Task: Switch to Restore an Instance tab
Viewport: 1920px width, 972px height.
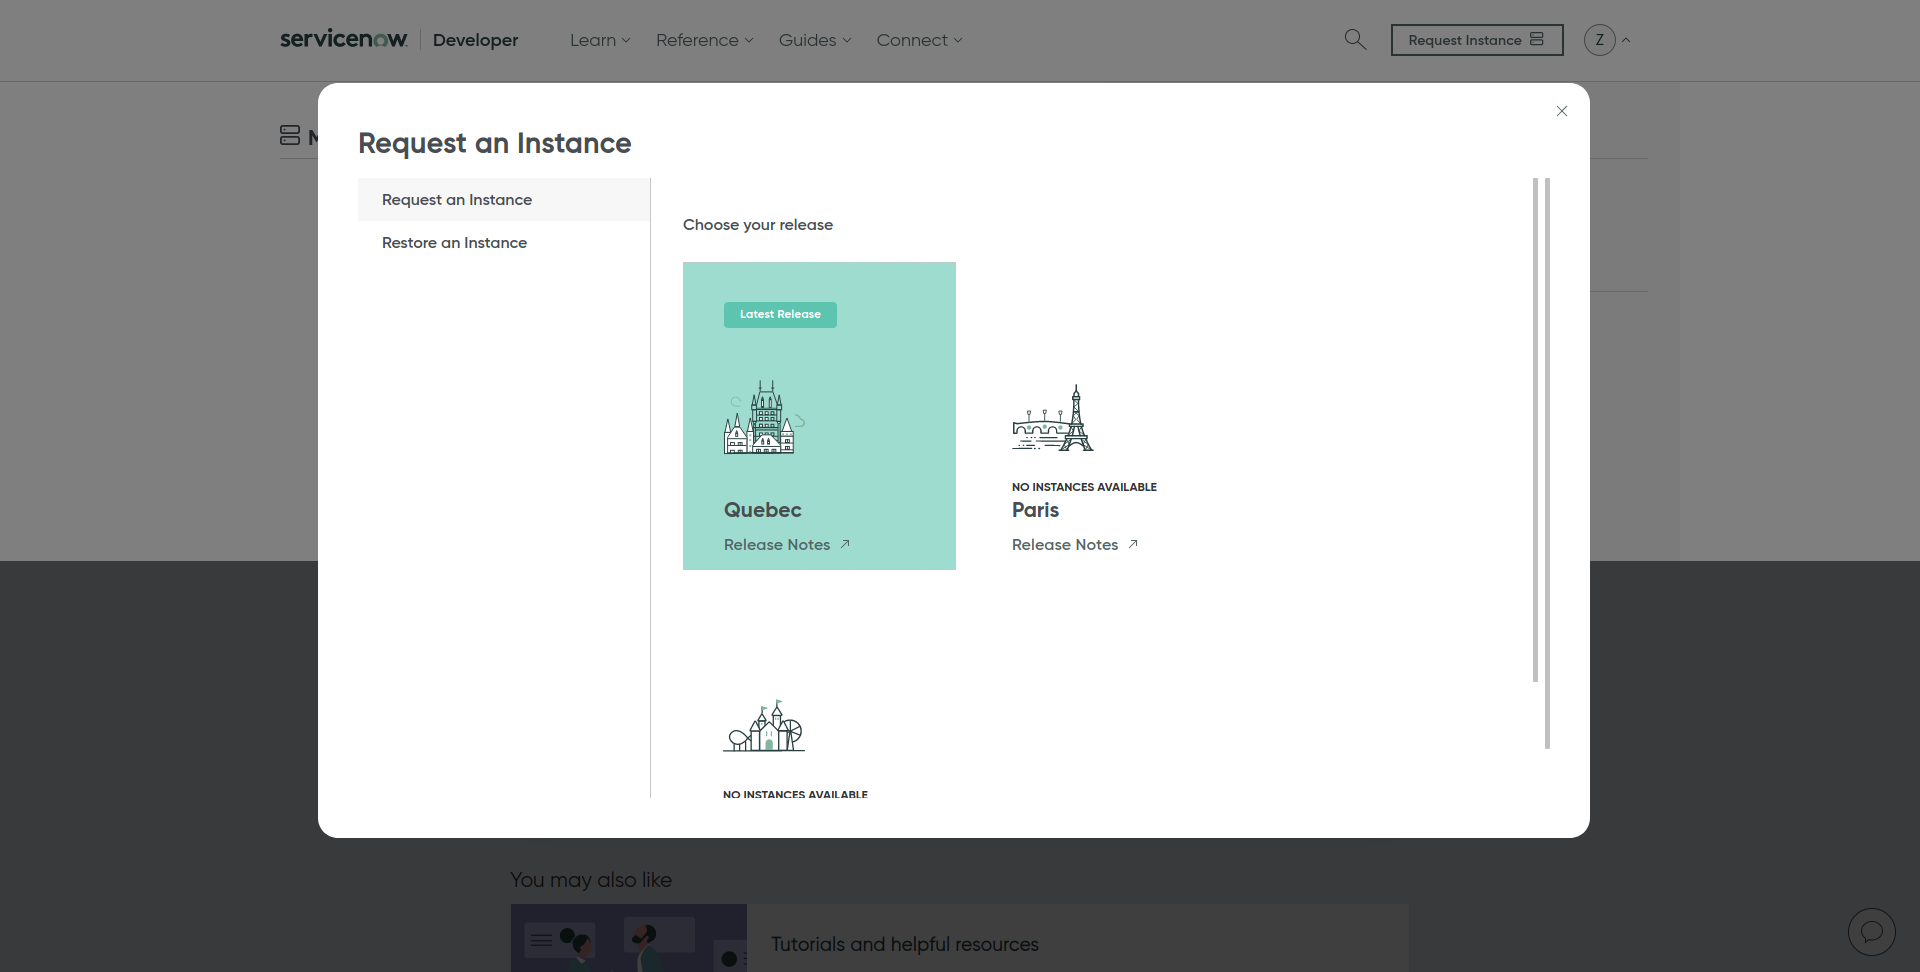Action: [x=454, y=243]
